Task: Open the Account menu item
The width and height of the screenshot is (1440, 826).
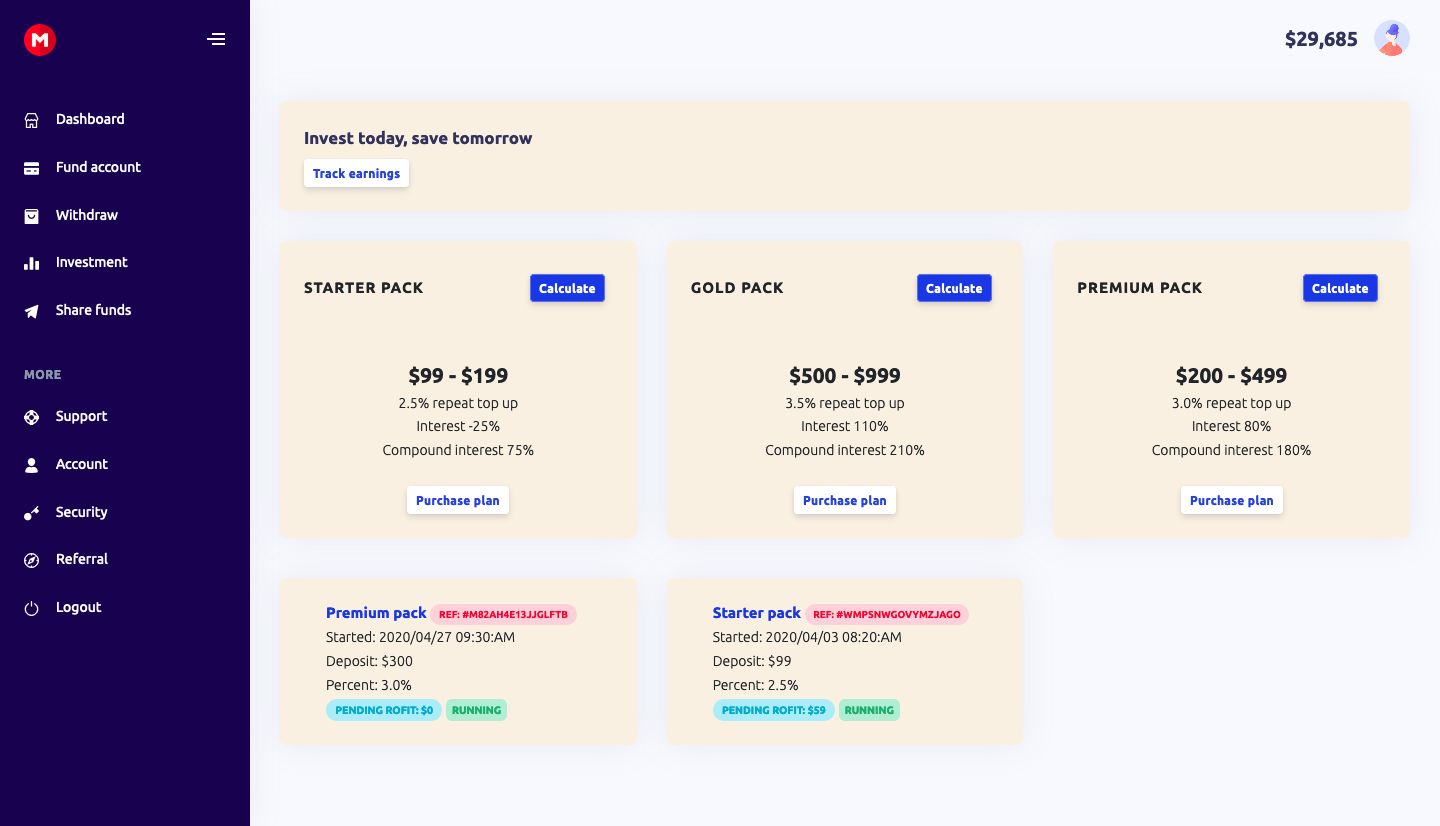Action: (81, 464)
